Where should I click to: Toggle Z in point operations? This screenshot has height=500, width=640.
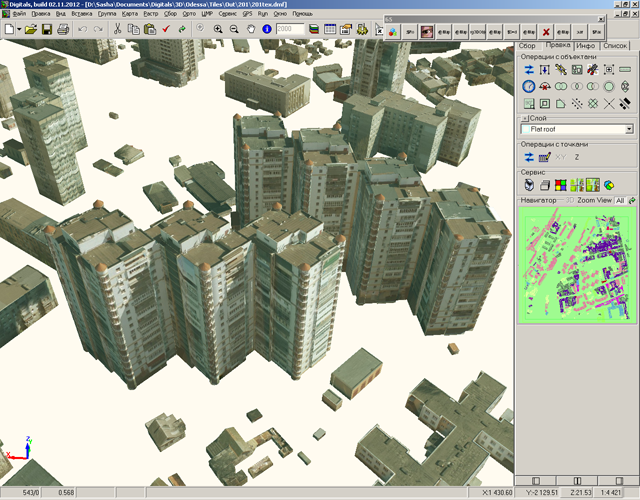(x=577, y=156)
